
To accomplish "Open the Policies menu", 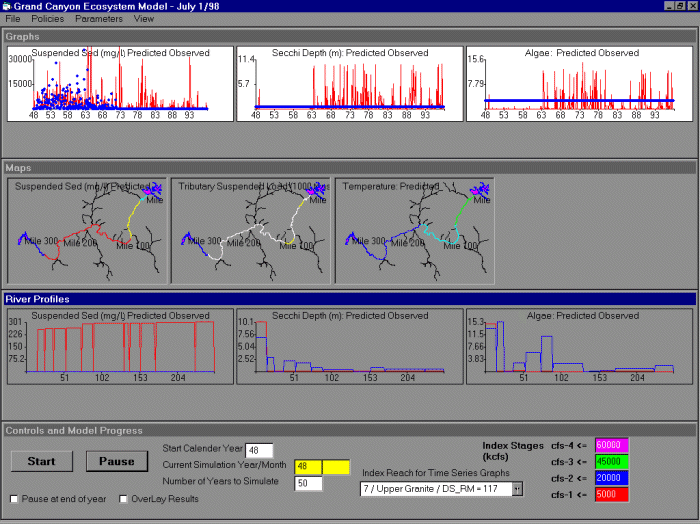I will point(46,19).
